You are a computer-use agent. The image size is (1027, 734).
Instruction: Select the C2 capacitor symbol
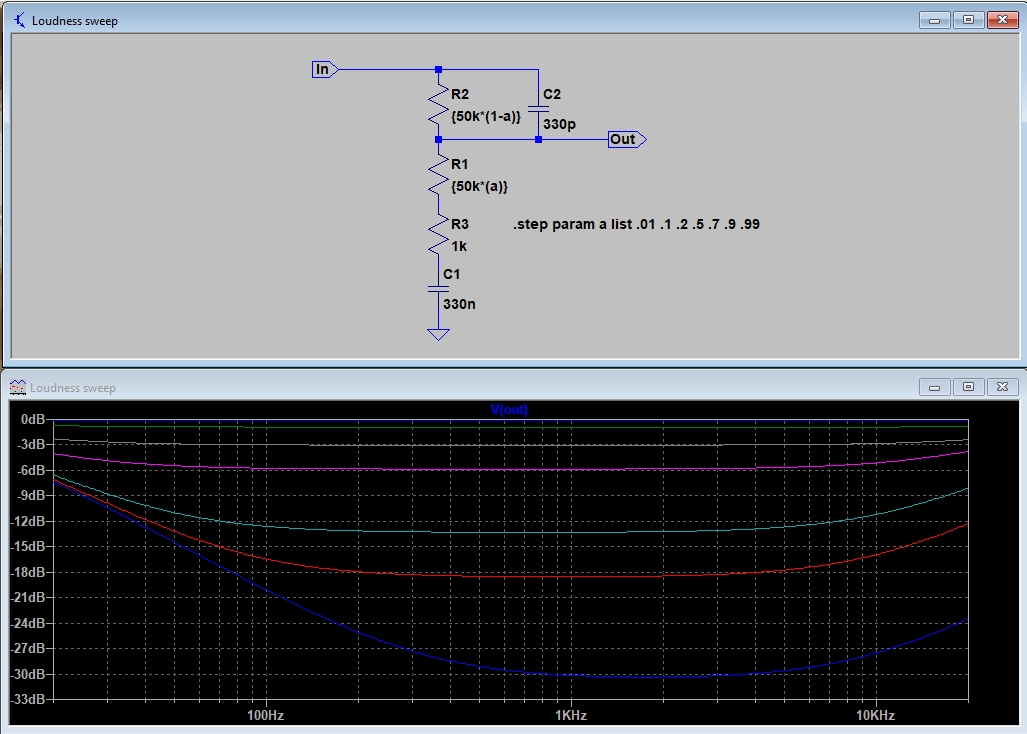pos(538,110)
